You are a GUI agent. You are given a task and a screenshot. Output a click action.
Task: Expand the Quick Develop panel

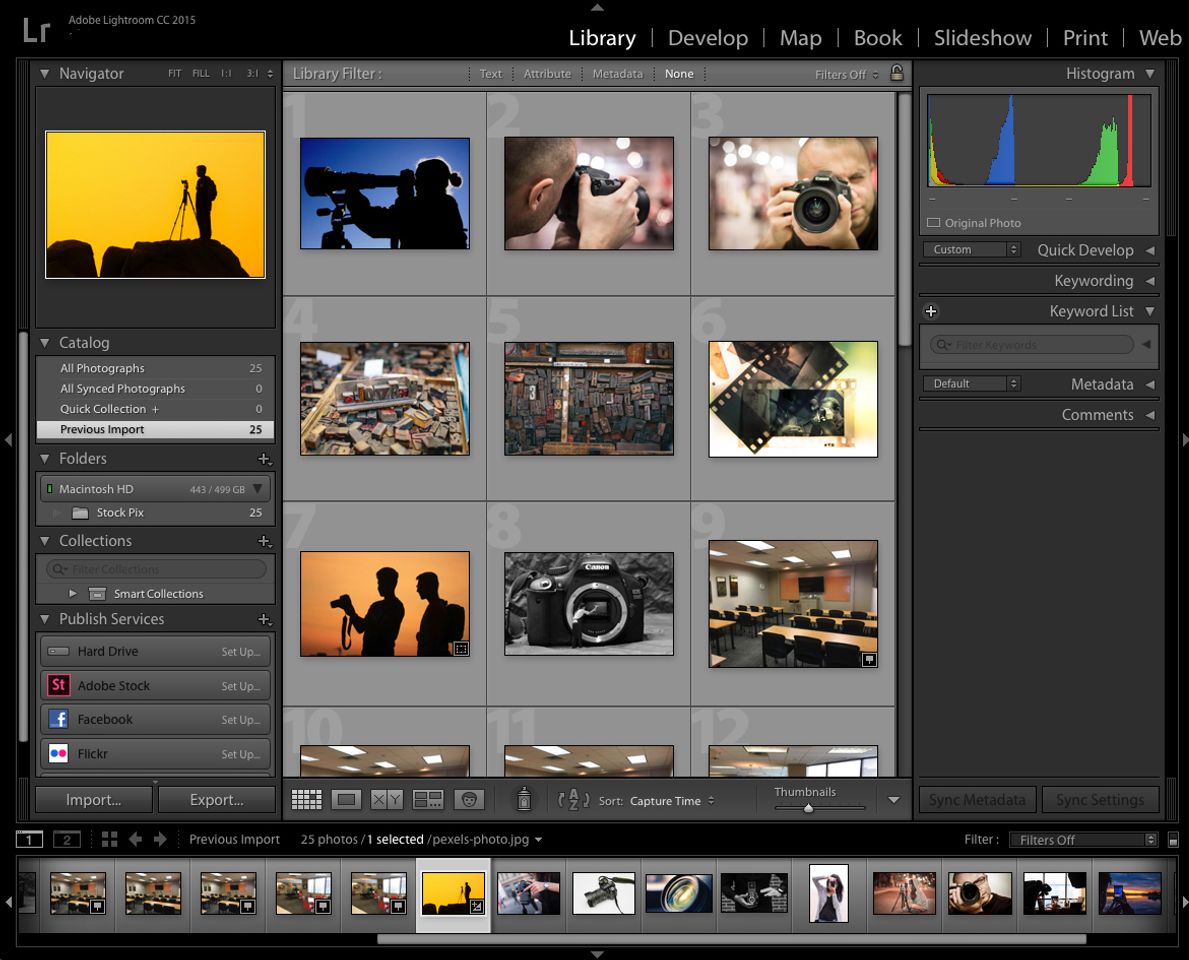point(1150,250)
